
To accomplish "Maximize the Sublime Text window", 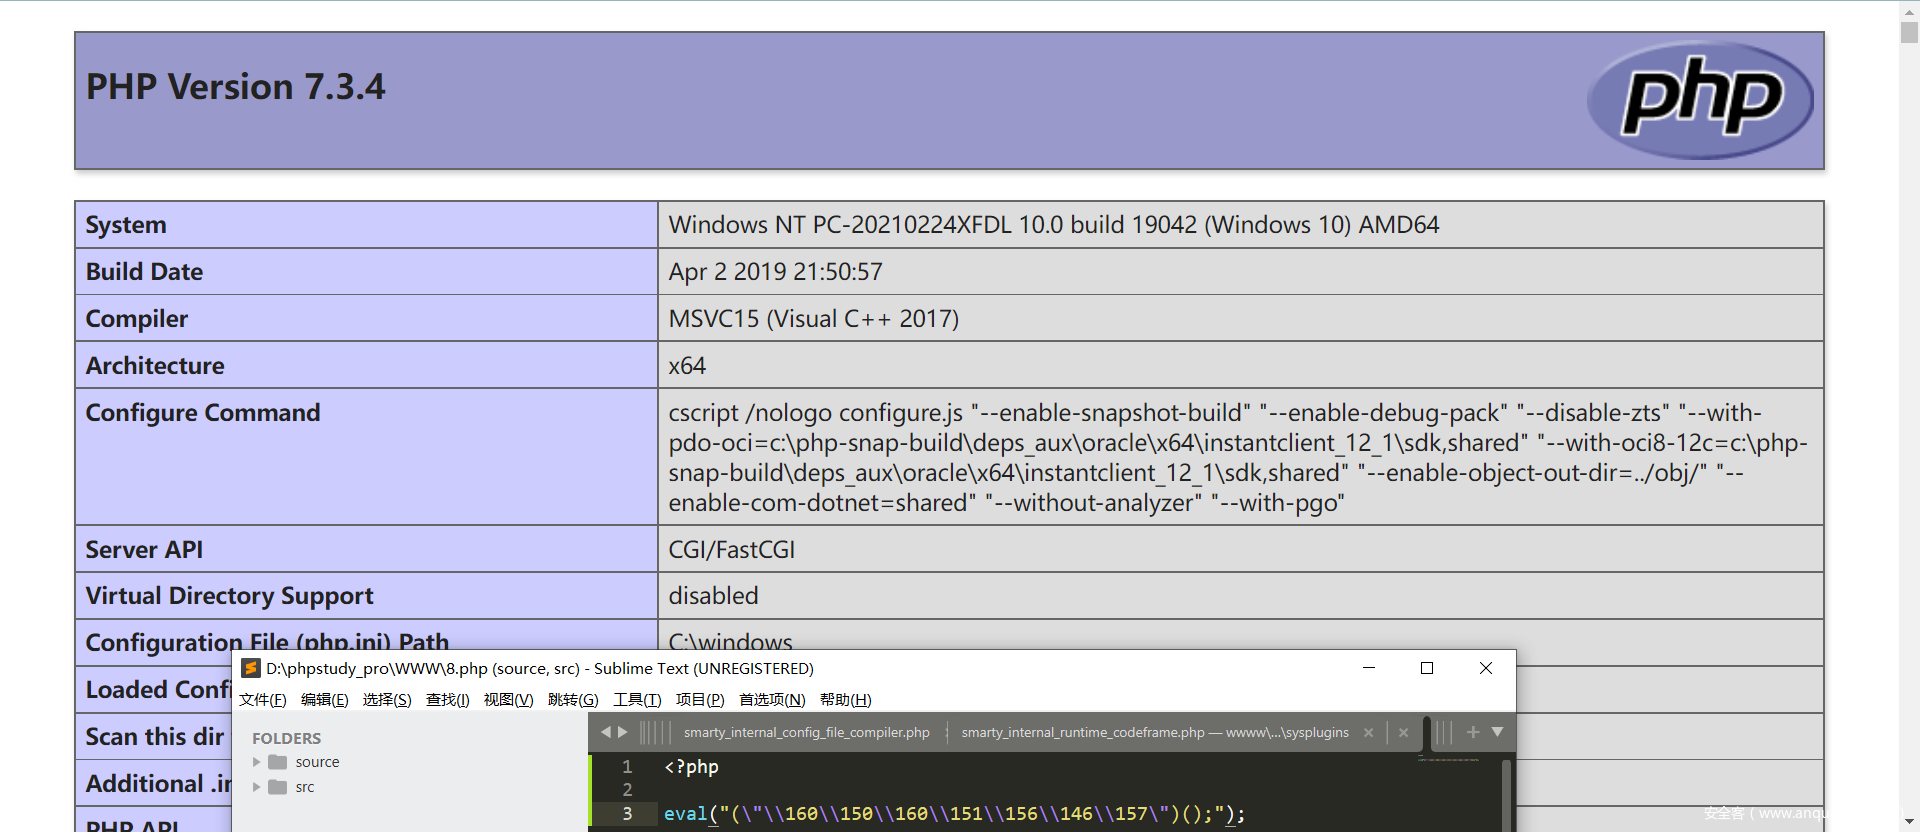I will point(1427,668).
